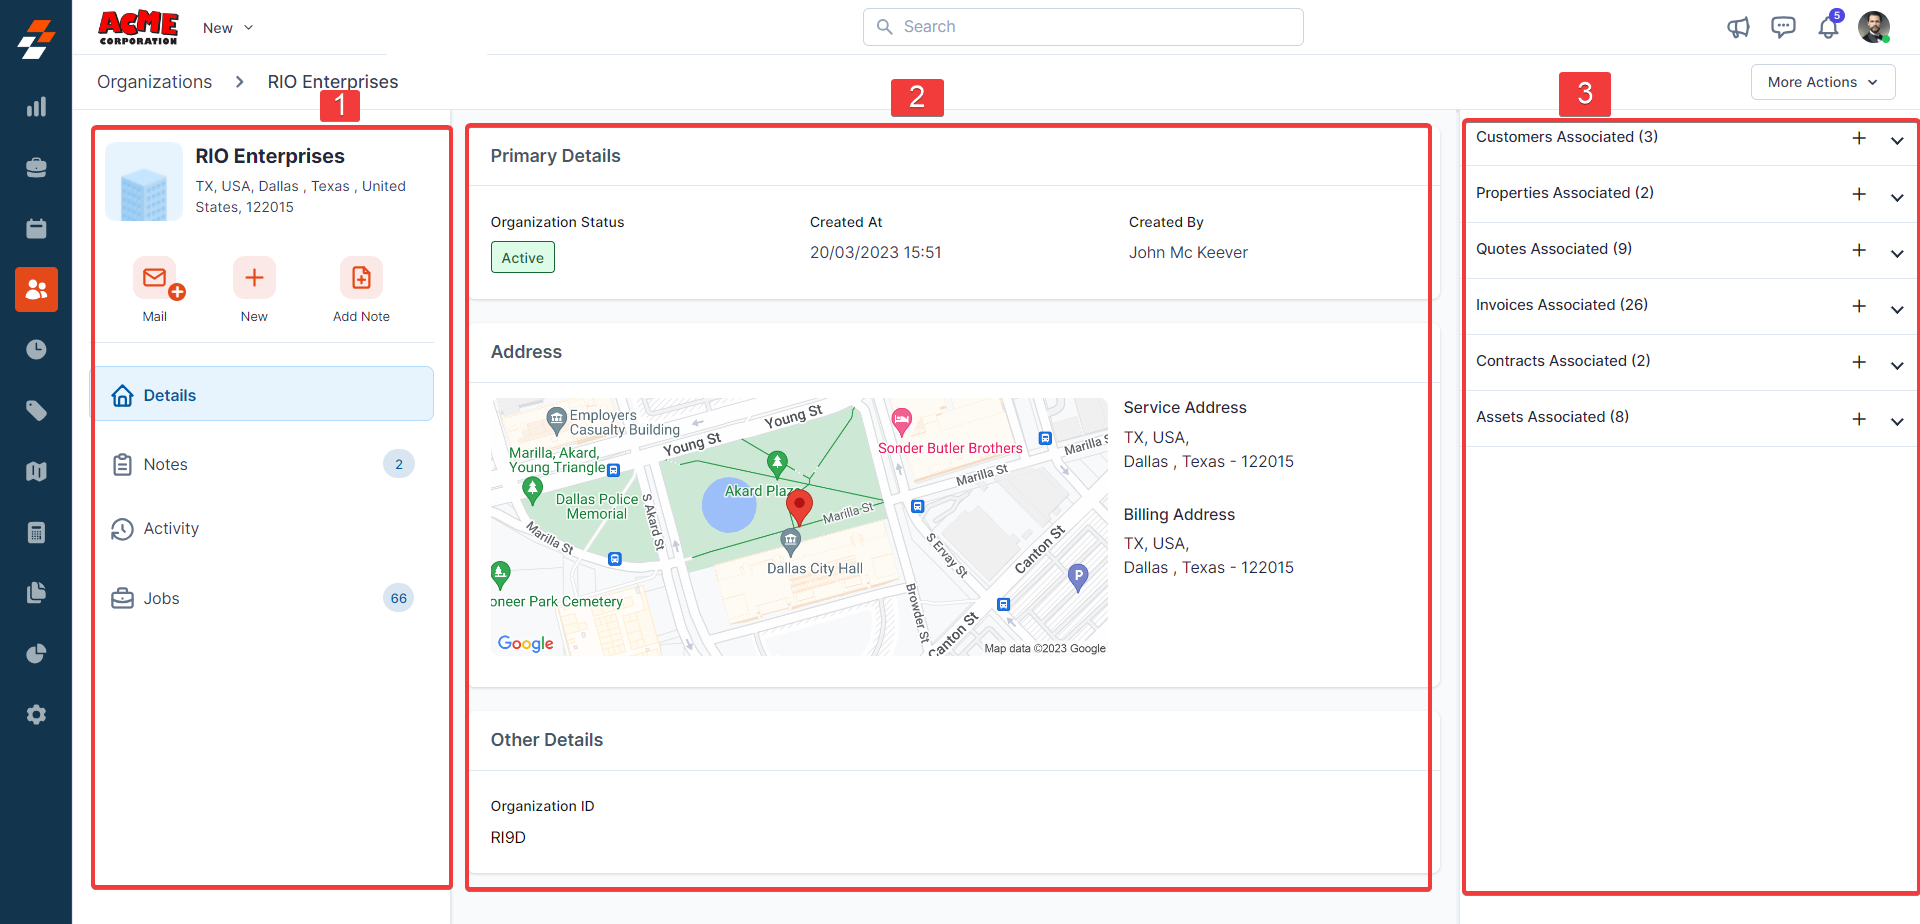Click the New plus icon under RIO Enterprises
Viewport: 1920px width, 924px height.
pos(254,278)
